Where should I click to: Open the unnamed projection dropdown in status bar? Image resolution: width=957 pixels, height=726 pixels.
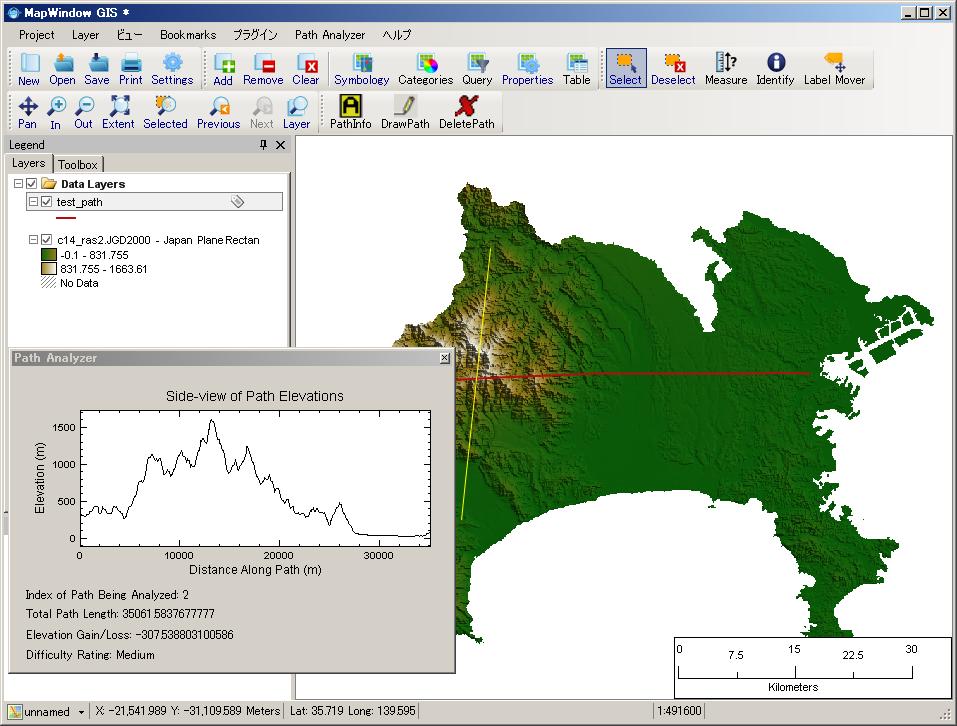[79, 712]
